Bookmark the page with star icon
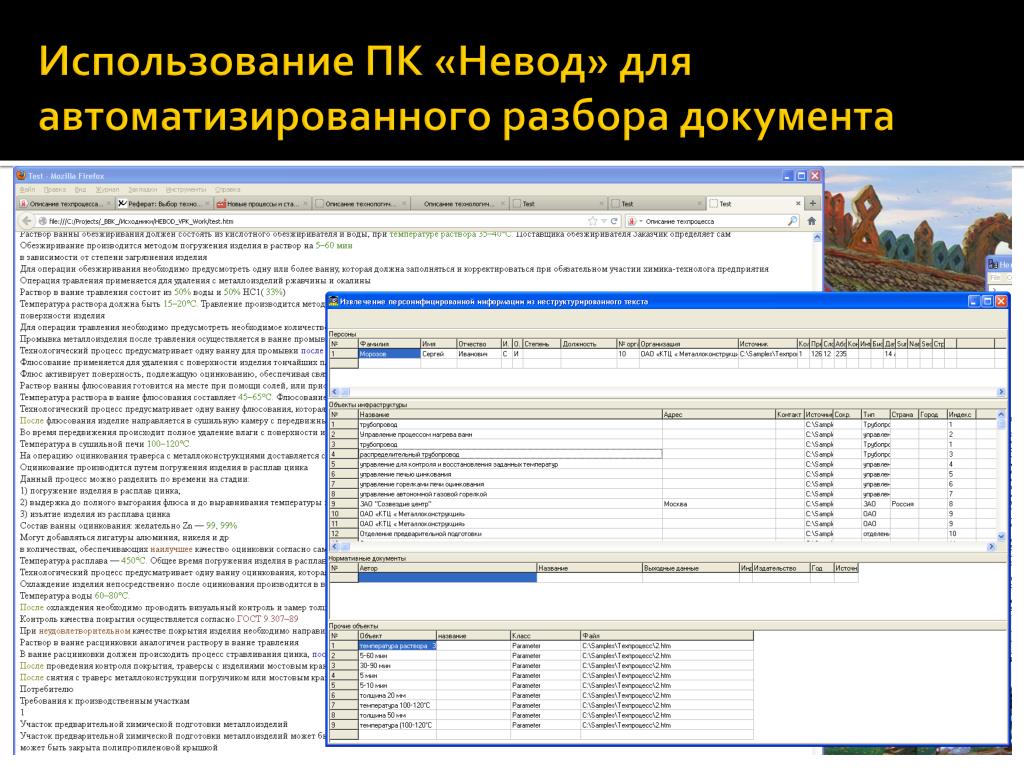 [x=592, y=221]
